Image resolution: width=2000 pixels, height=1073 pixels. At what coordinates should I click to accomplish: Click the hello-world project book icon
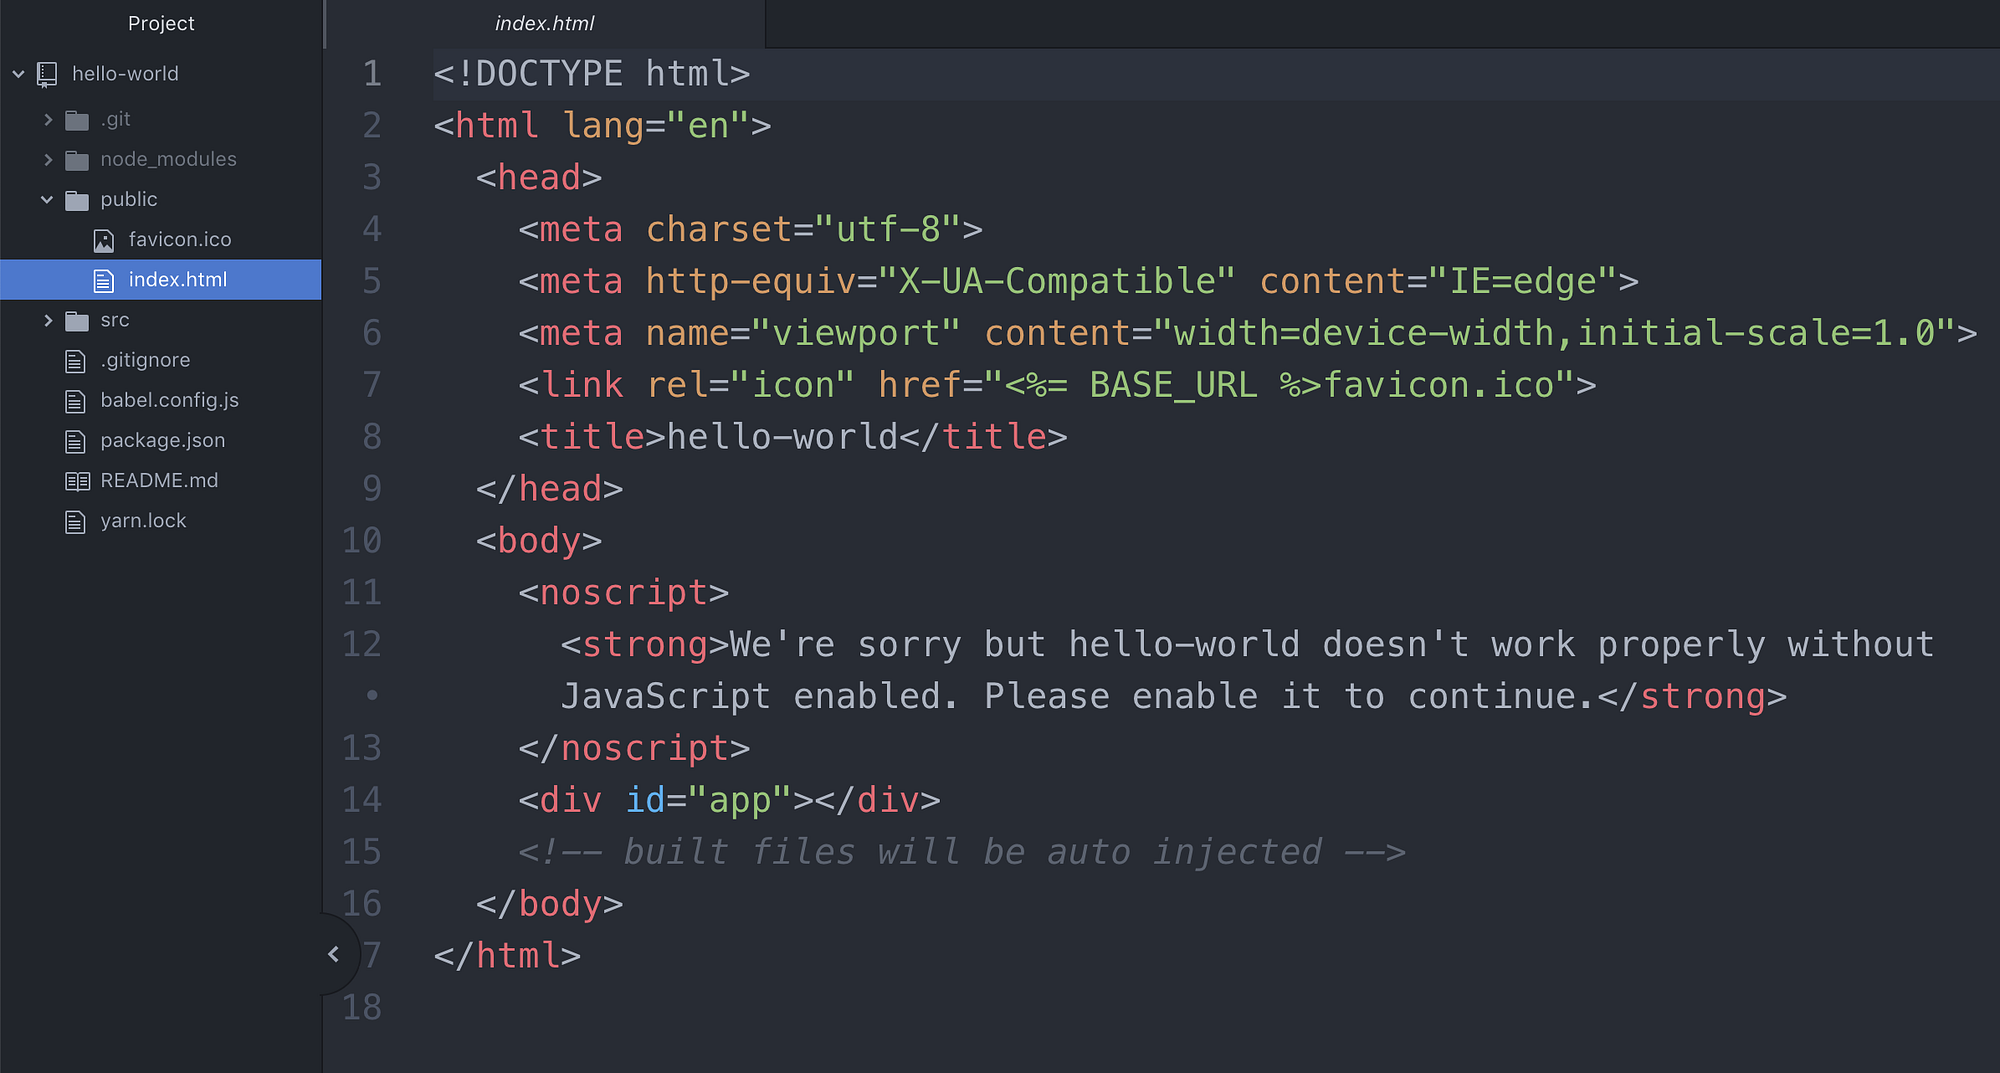[46, 73]
